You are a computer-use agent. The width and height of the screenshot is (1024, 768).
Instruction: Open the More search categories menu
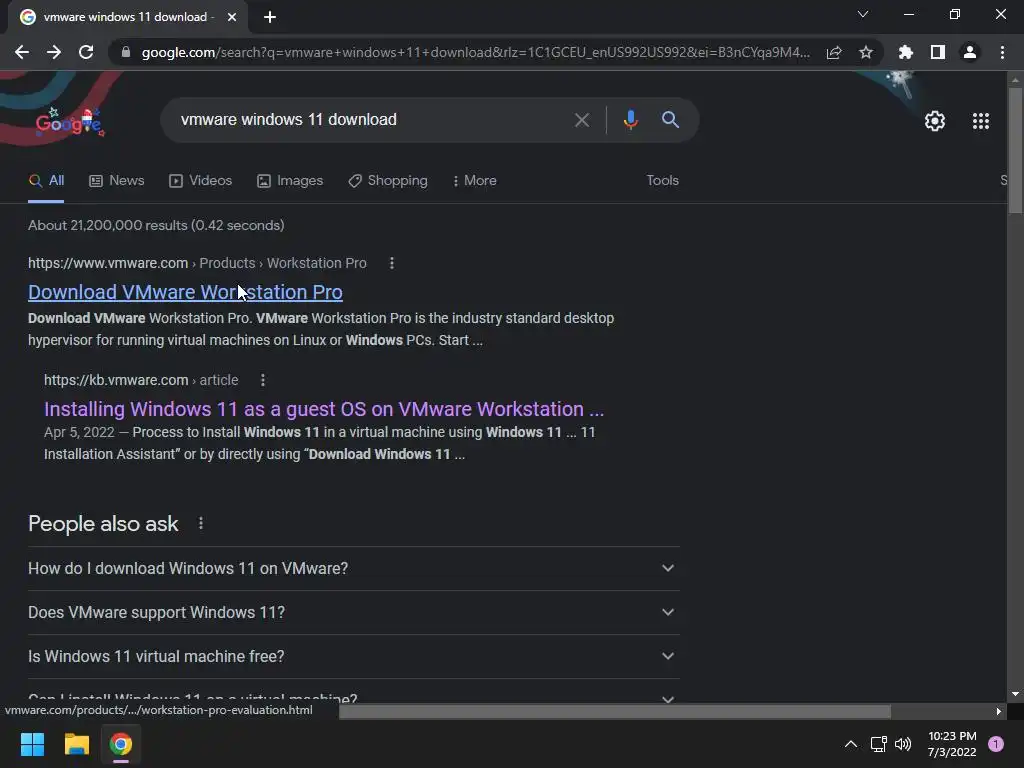pyautogui.click(x=474, y=181)
